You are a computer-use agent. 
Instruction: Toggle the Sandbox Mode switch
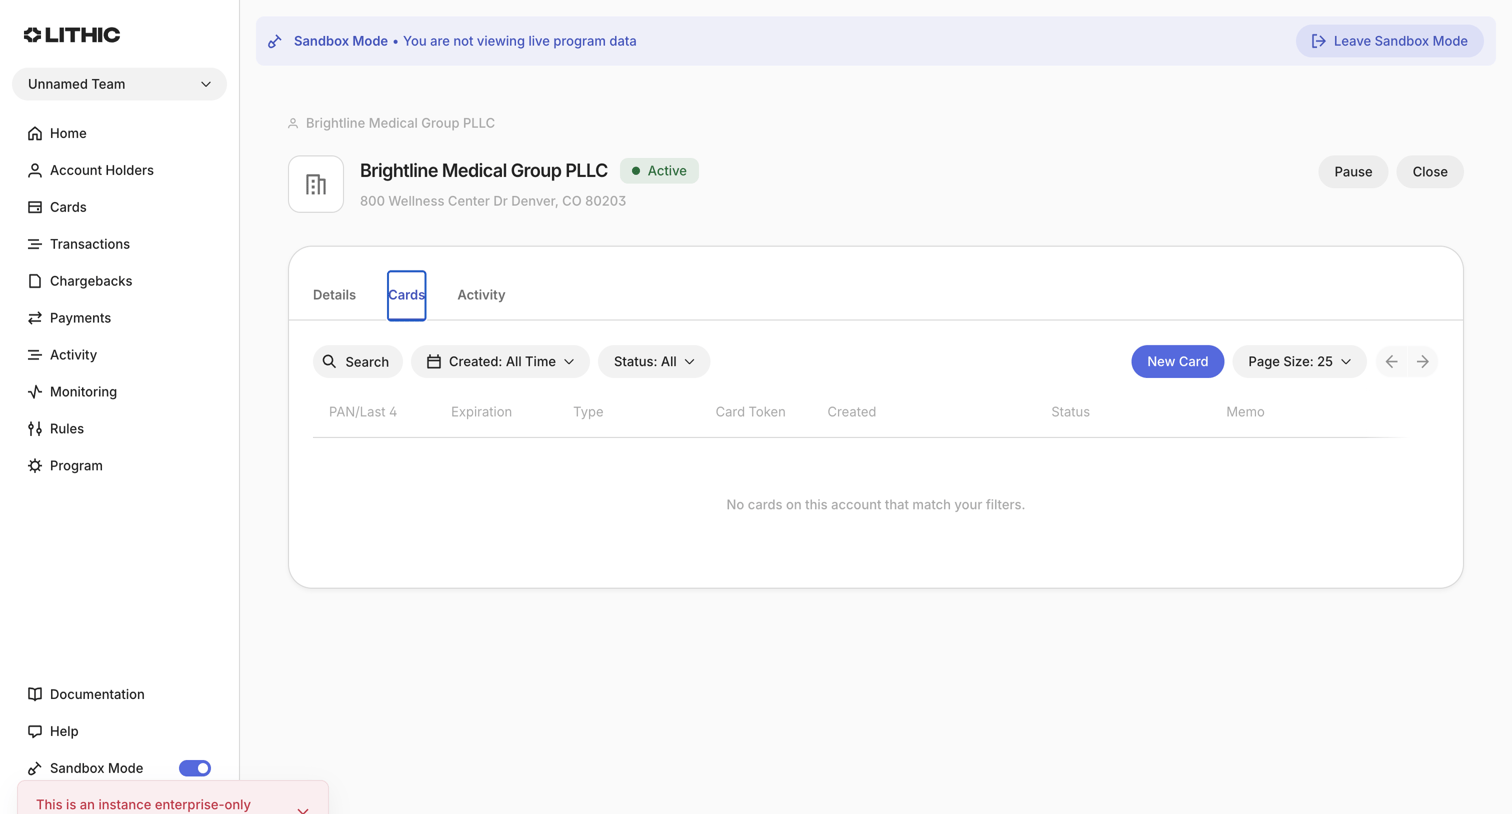(195, 768)
